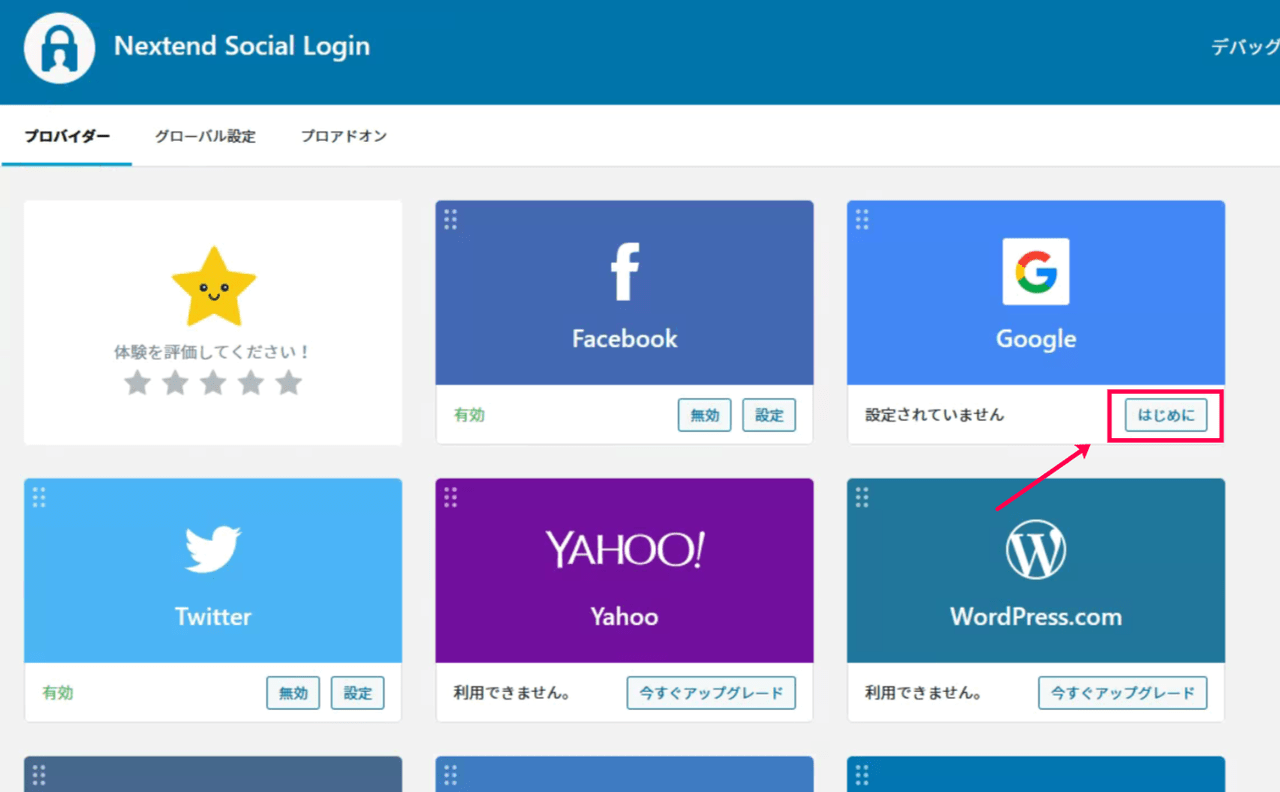The image size is (1280, 792).
Task: Disable Facebook with the 無効 button
Action: pos(705,415)
